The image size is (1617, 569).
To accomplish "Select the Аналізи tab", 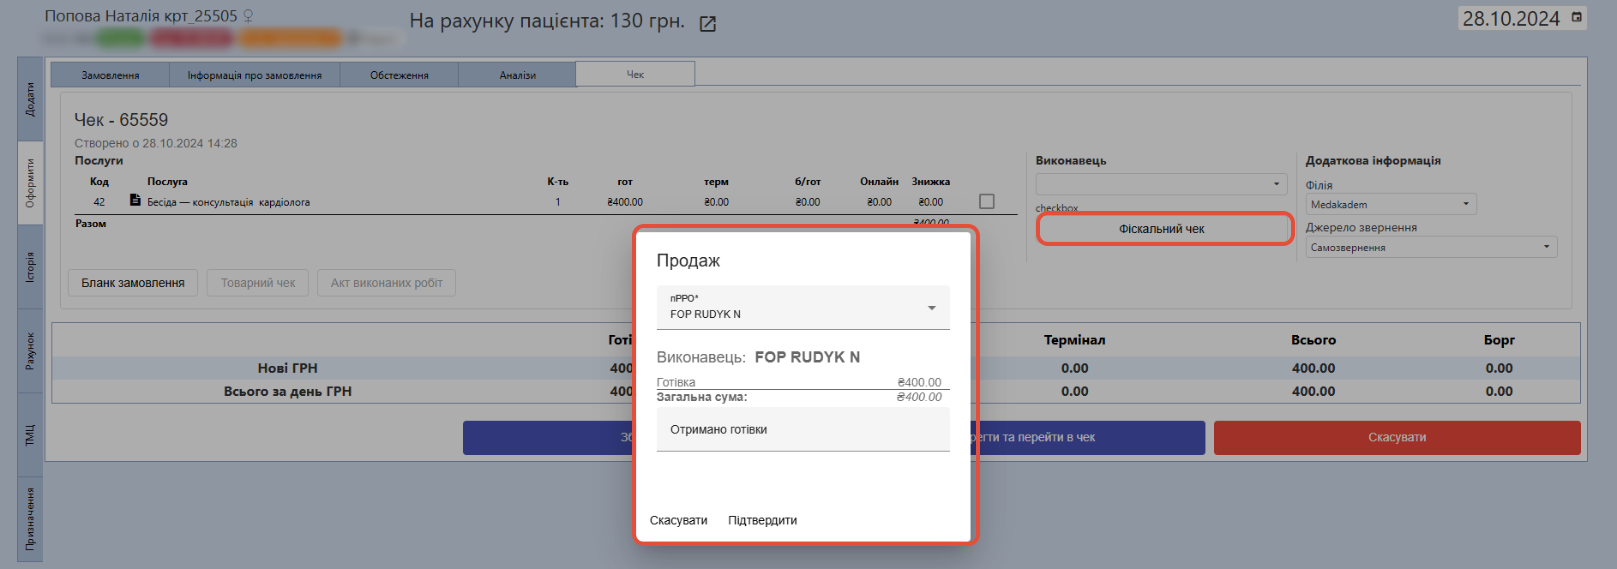I will pos(517,75).
